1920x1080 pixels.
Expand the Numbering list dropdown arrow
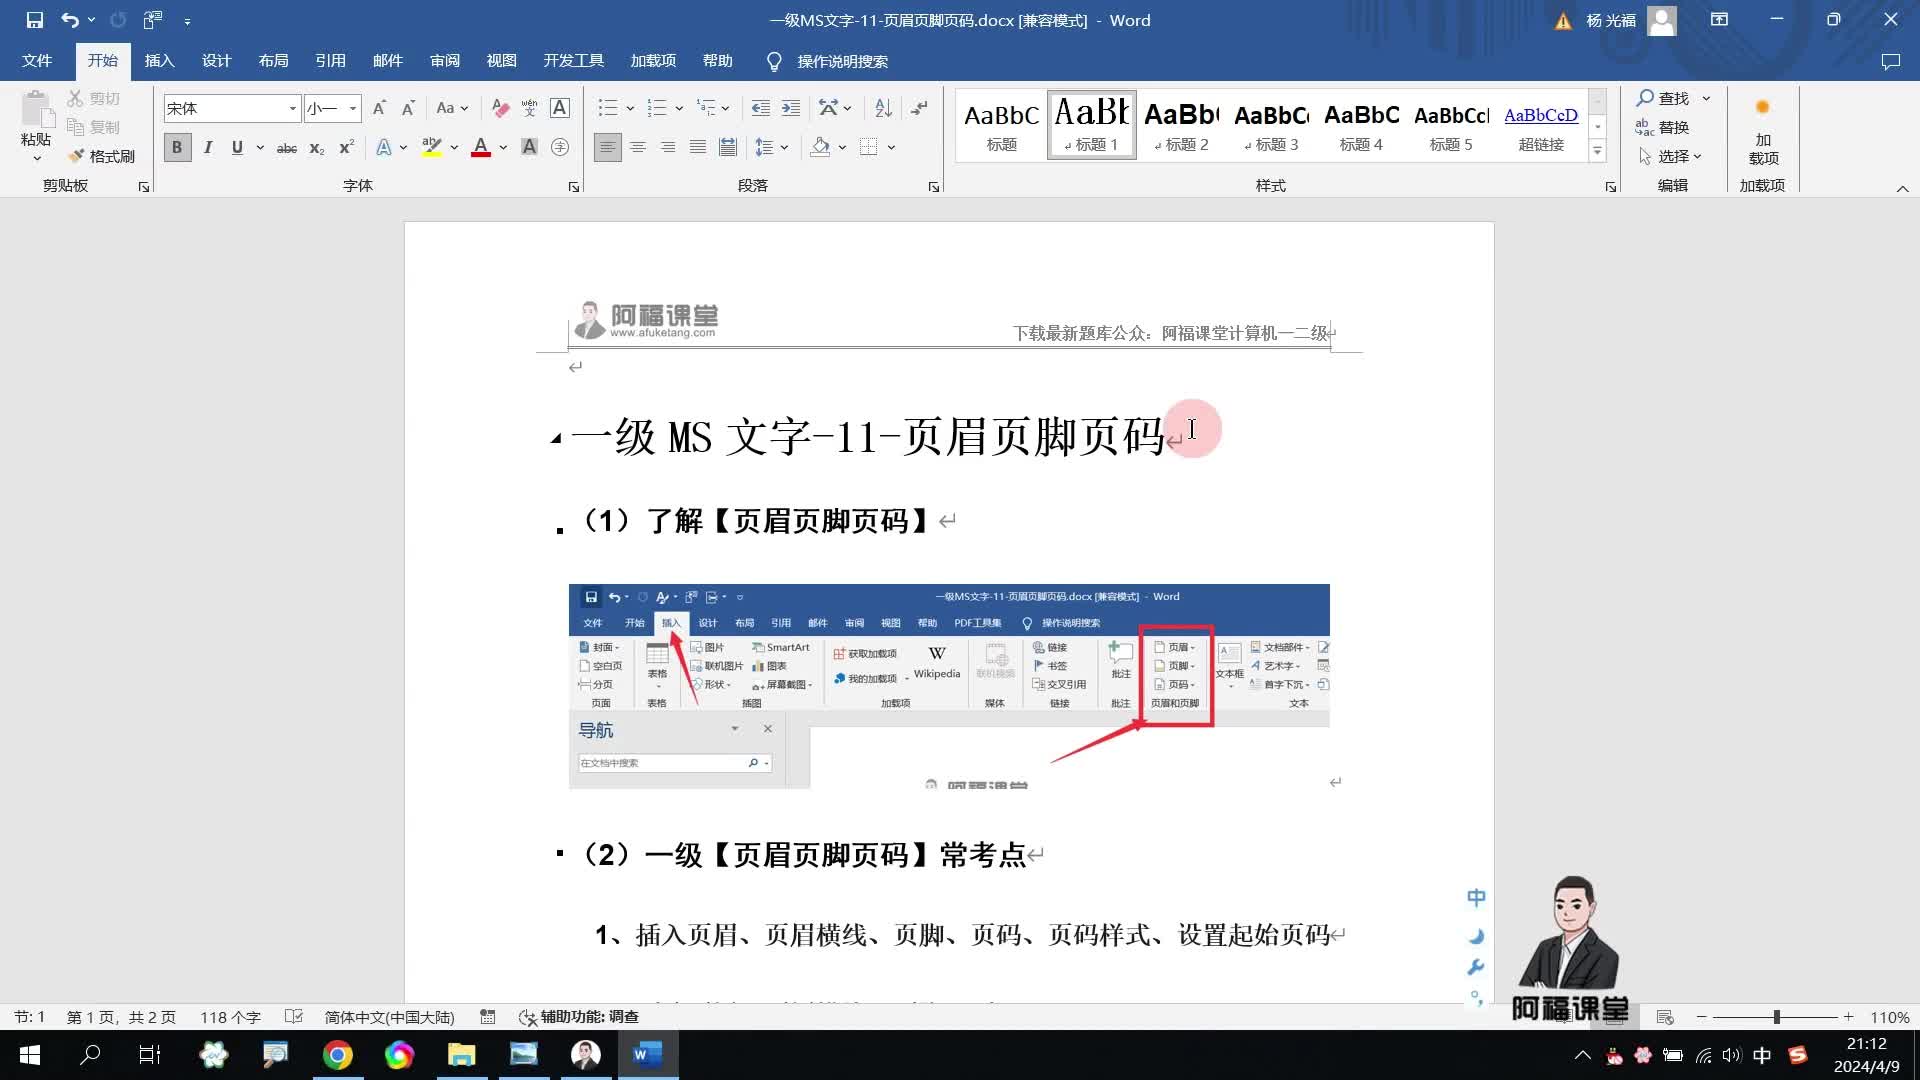tap(679, 108)
